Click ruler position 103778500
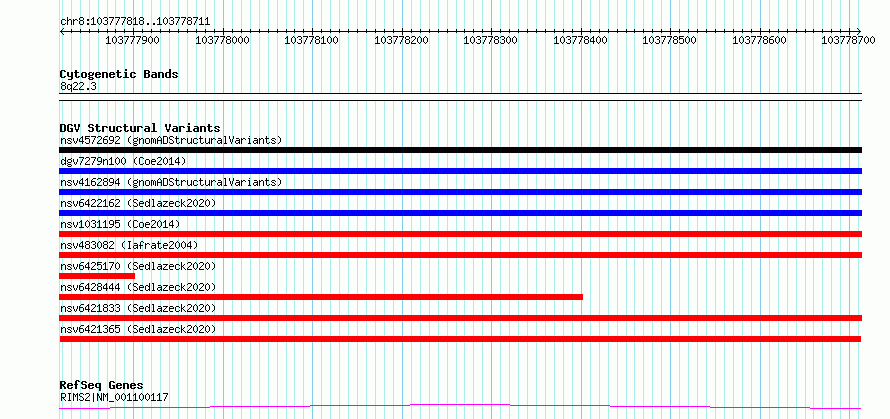890x419 pixels. 670,40
